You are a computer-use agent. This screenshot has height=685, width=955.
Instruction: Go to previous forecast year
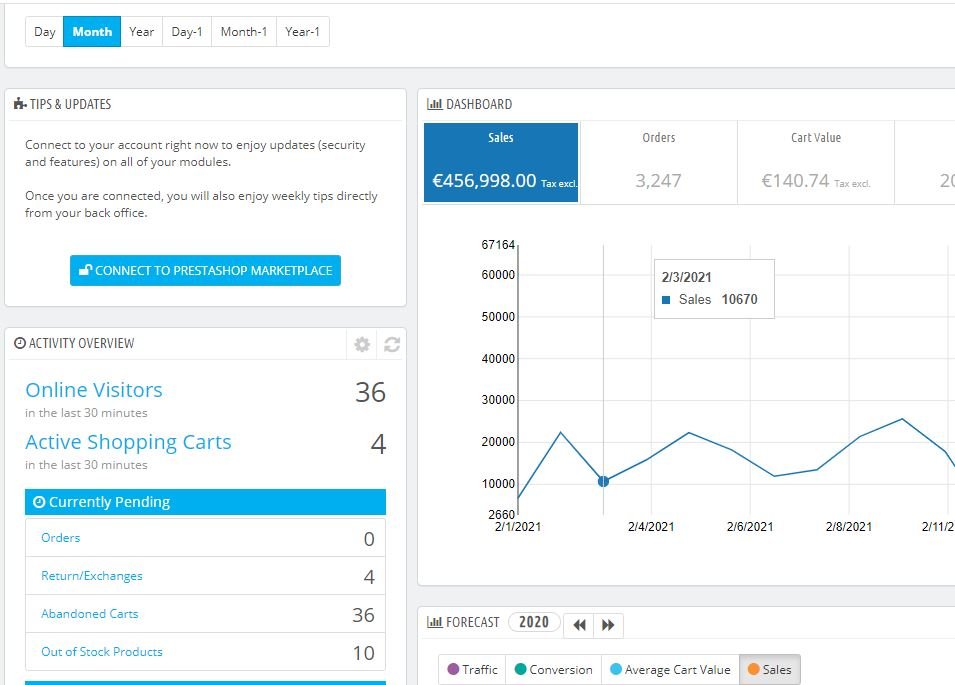coord(579,625)
